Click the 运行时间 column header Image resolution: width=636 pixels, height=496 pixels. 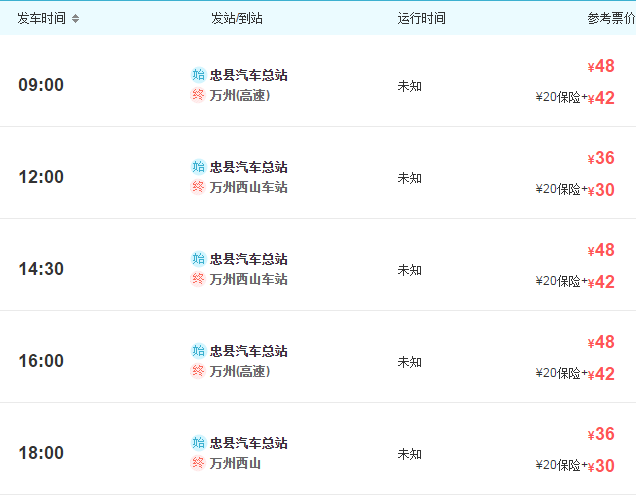(421, 18)
